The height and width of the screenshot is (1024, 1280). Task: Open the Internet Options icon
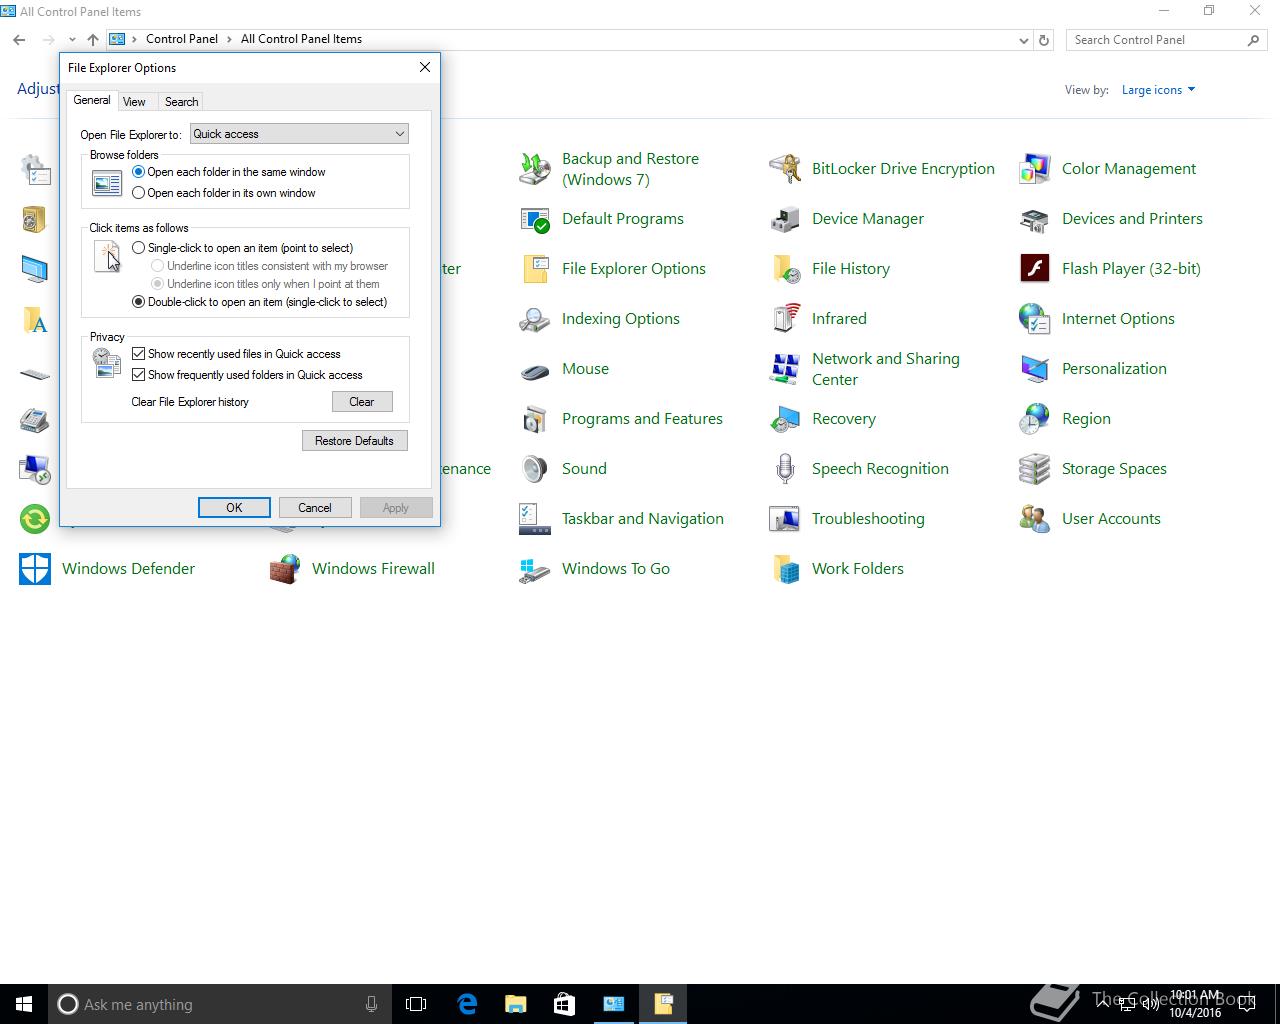click(x=1035, y=319)
